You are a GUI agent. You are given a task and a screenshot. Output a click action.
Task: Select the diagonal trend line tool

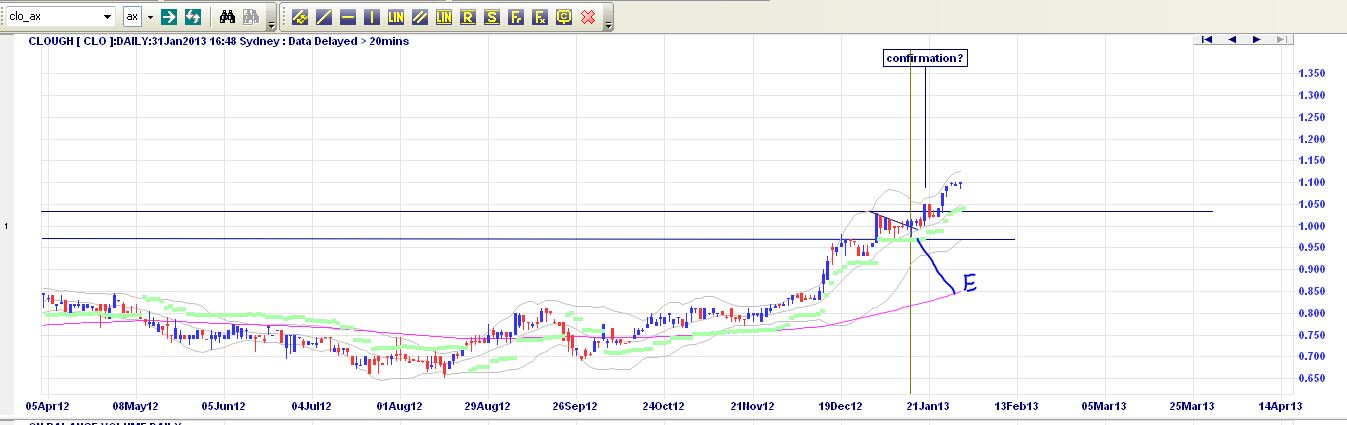(x=324, y=17)
